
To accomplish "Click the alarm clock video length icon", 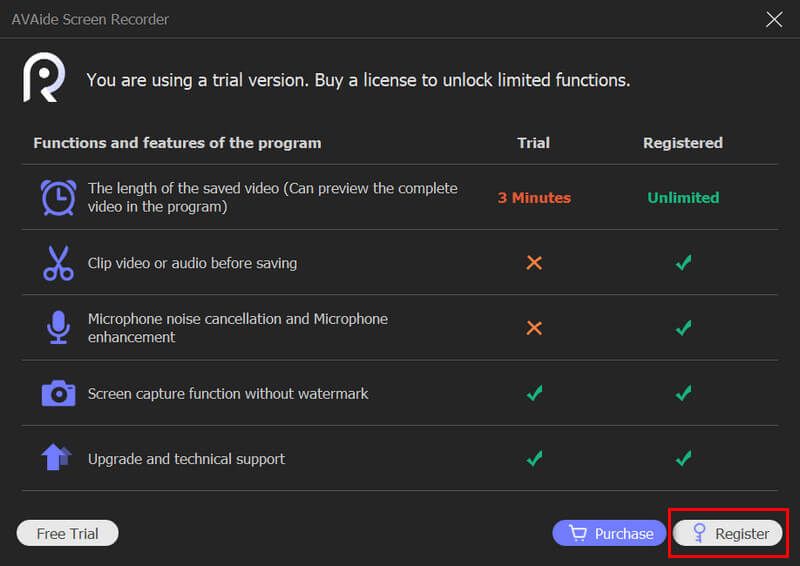I will pos(58,197).
